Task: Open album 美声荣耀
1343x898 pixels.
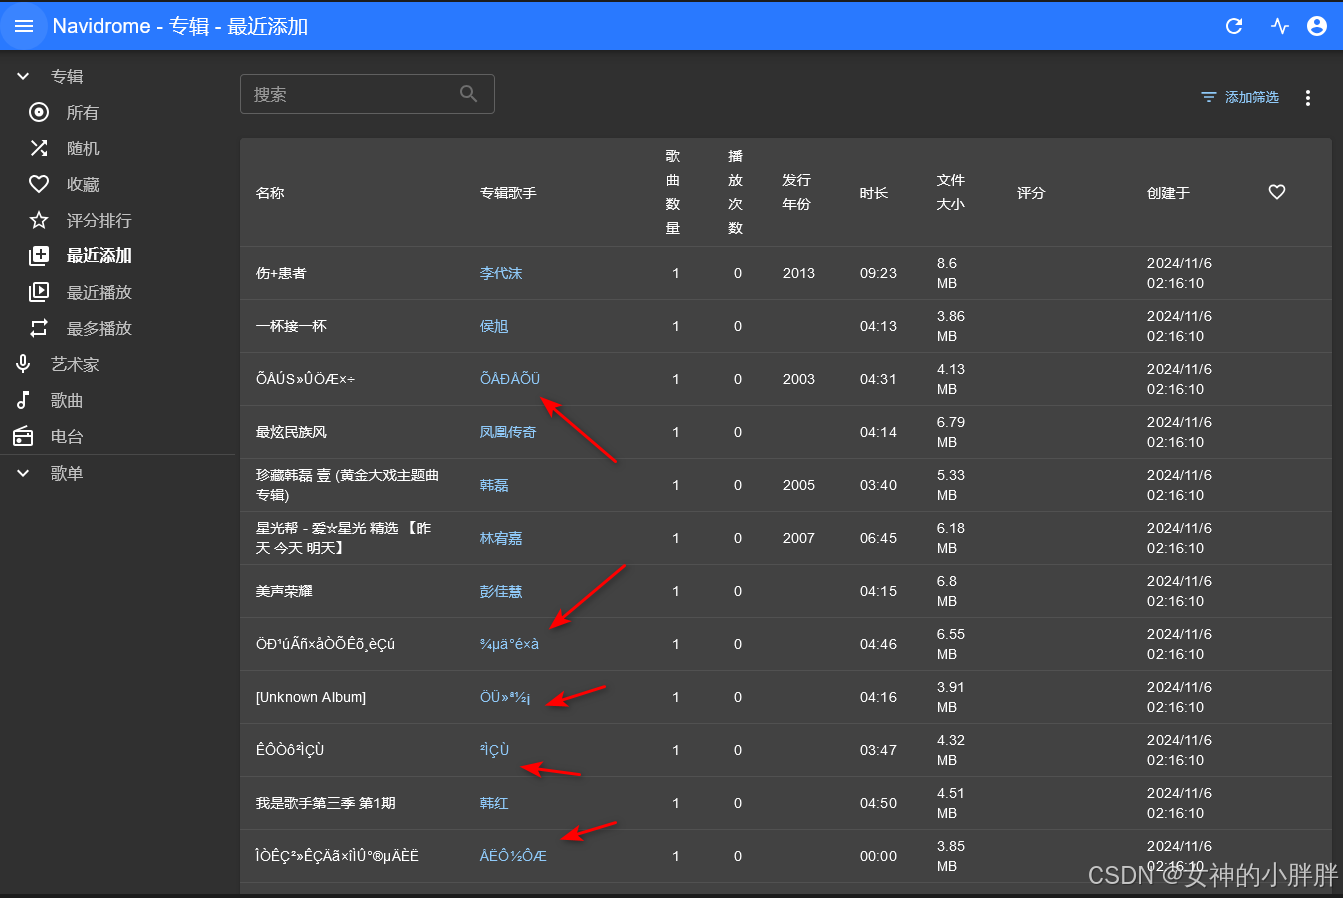Action: click(x=284, y=591)
